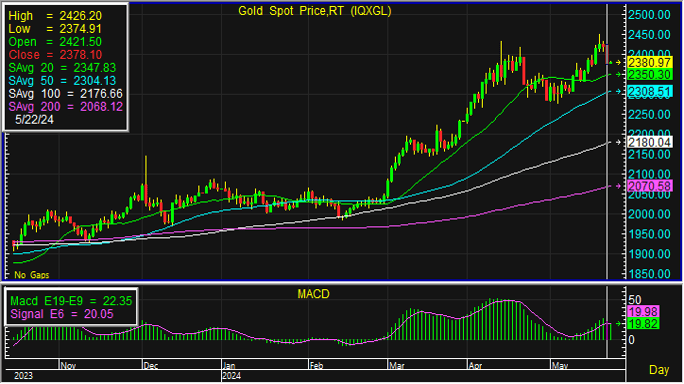Click the 2150.00 price axis label
Screen dimensions: 684x384
(649, 154)
